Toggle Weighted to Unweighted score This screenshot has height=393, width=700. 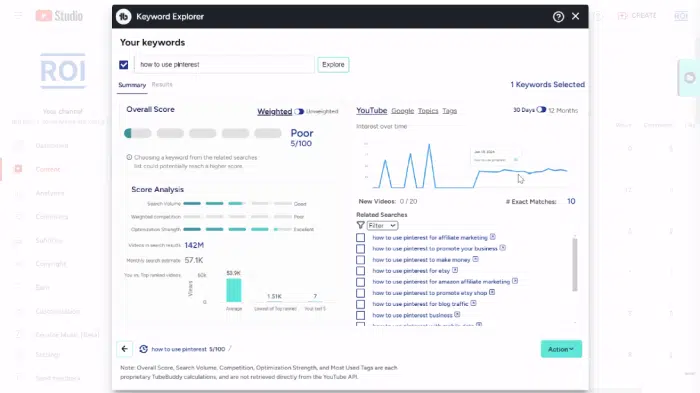point(299,111)
